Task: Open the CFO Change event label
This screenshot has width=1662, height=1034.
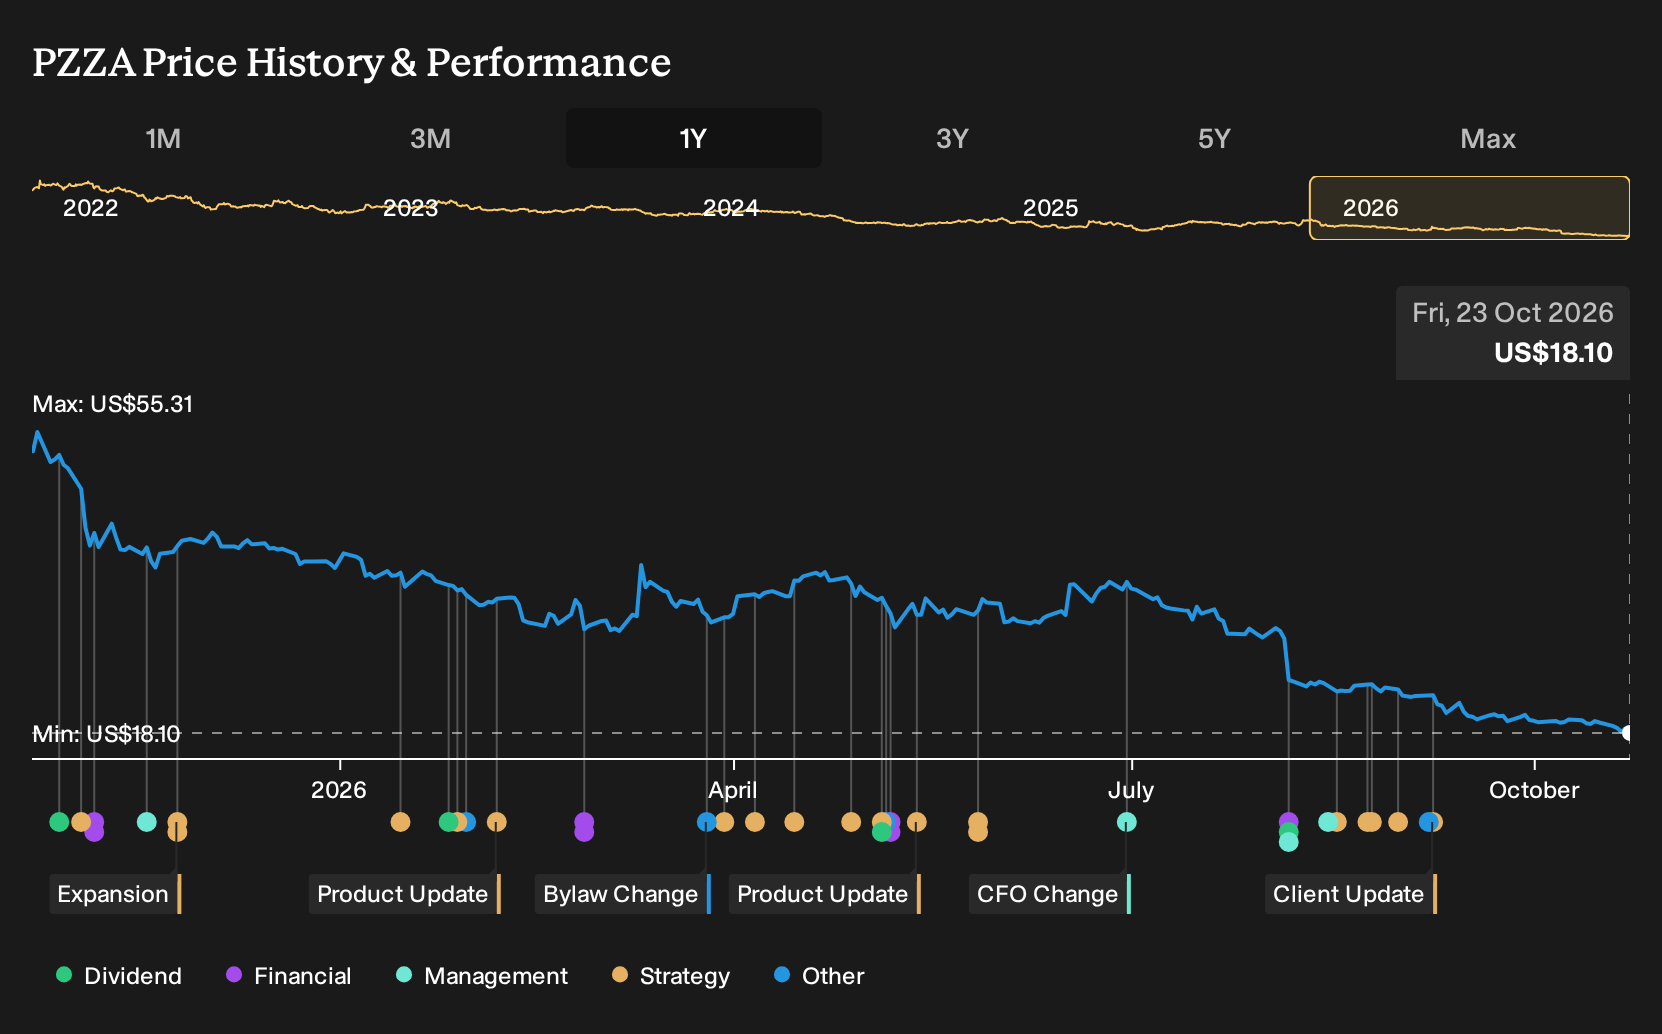Action: [x=1050, y=894]
